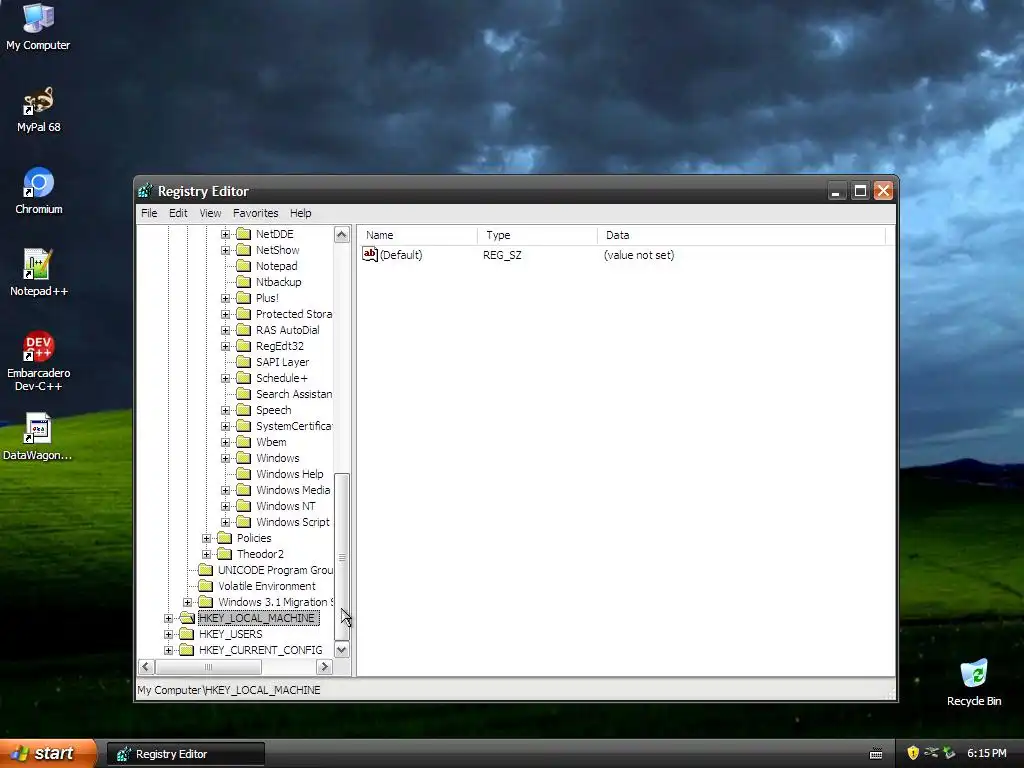Open the Help menu
Screen dimensions: 1024x768
[x=300, y=213]
